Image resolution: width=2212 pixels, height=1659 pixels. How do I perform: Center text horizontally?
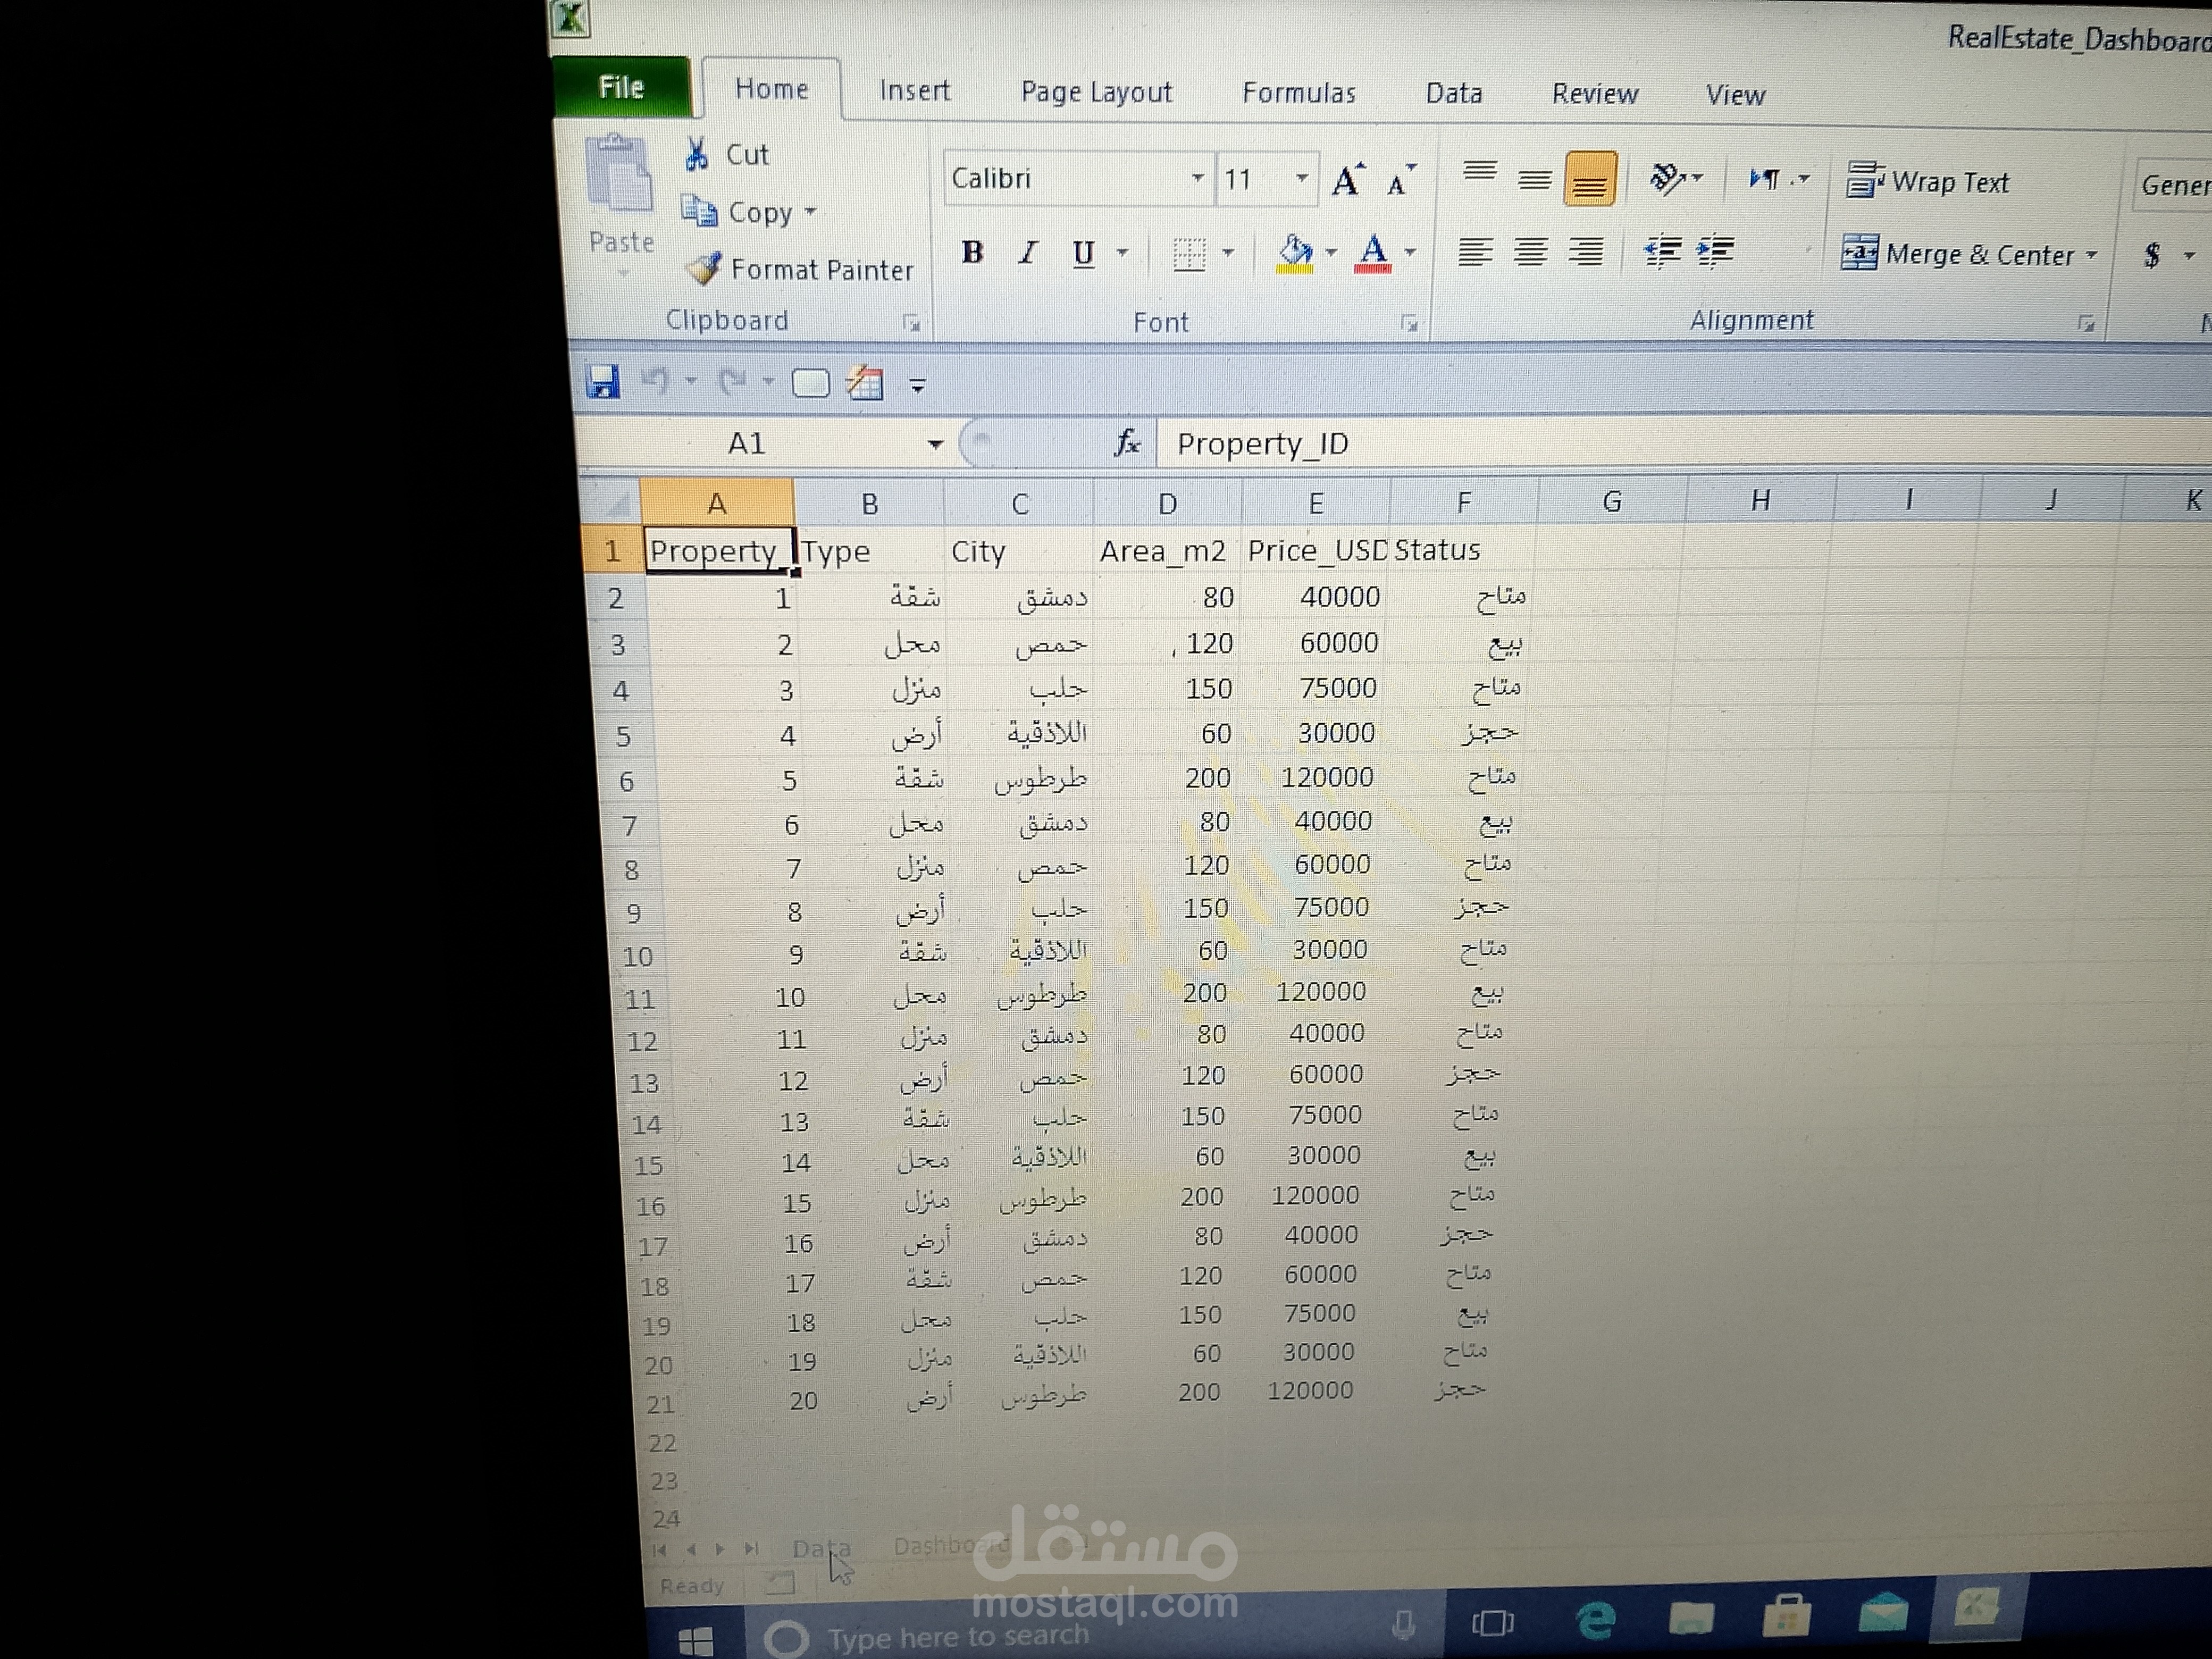click(1530, 252)
